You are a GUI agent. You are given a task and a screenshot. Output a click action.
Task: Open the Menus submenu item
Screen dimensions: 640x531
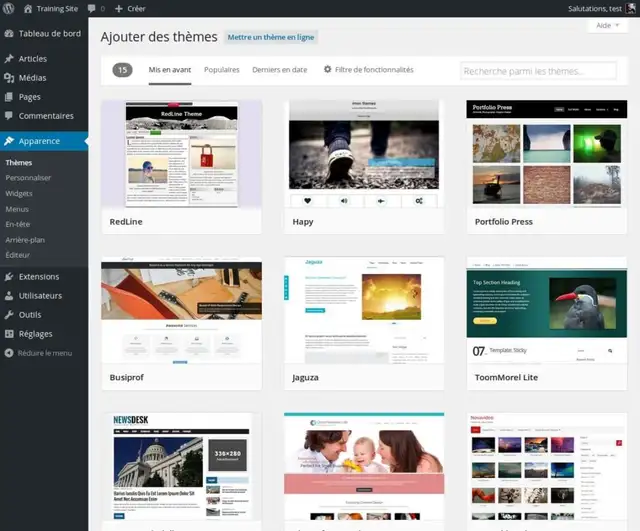click(17, 209)
